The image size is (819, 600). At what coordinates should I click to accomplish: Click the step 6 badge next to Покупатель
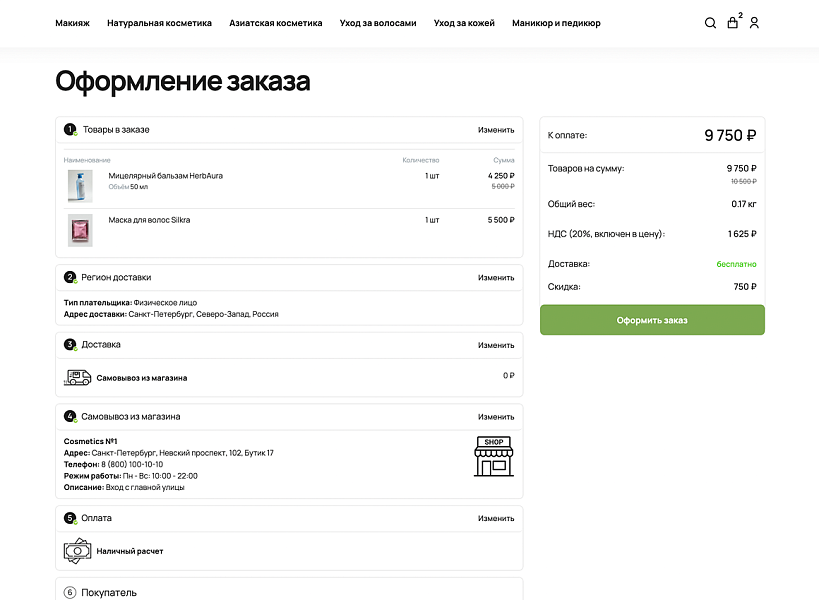coord(69,591)
